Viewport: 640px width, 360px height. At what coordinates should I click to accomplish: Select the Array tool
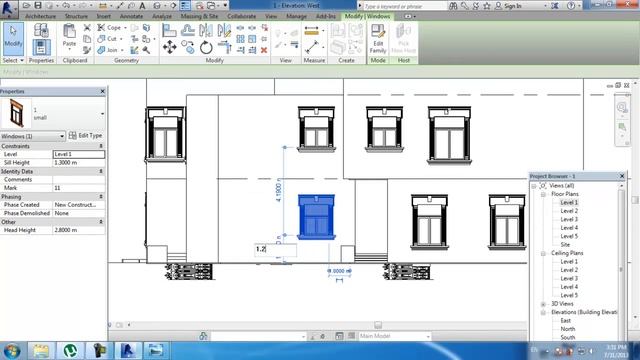coord(240,39)
